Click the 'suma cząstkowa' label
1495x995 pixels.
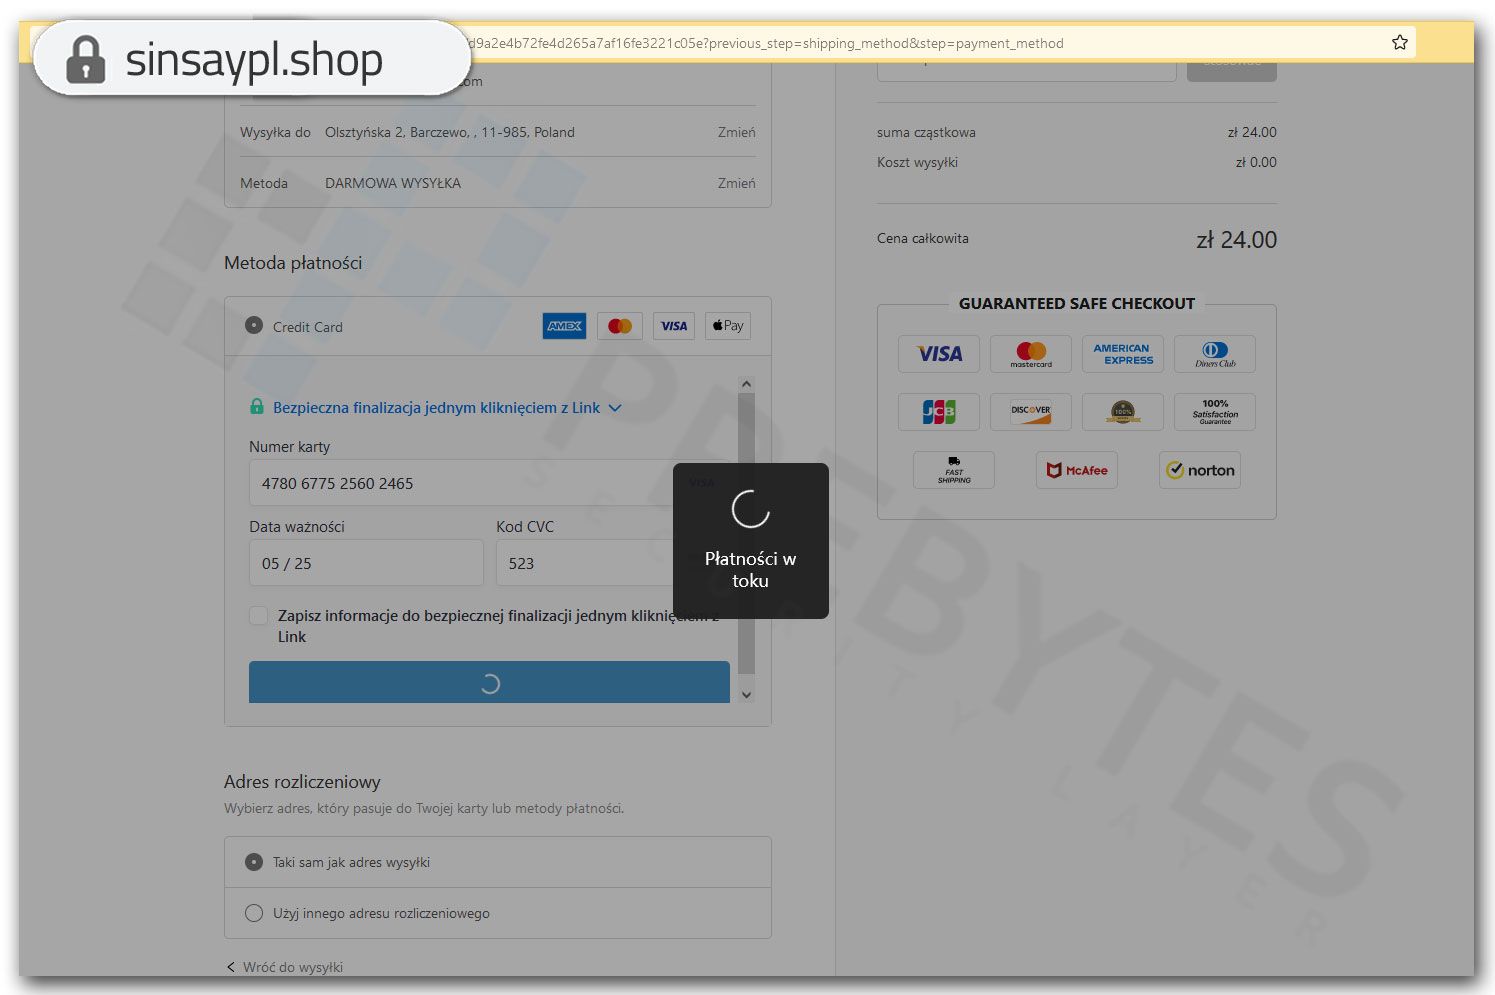926,132
